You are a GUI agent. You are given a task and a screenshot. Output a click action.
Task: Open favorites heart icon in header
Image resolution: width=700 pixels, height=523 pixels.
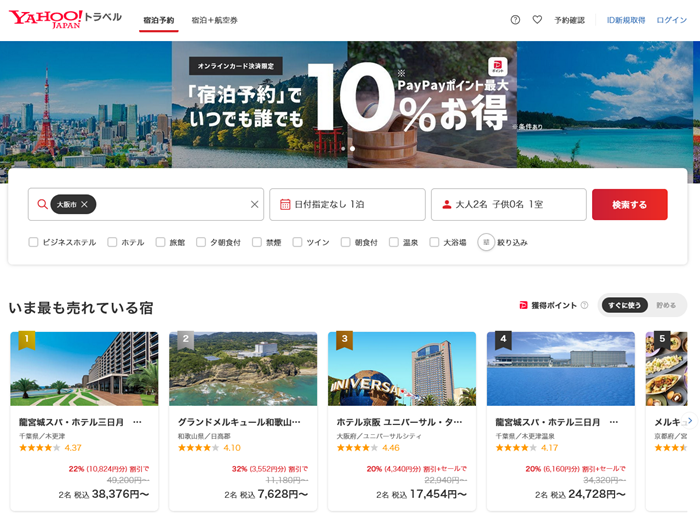pos(537,20)
